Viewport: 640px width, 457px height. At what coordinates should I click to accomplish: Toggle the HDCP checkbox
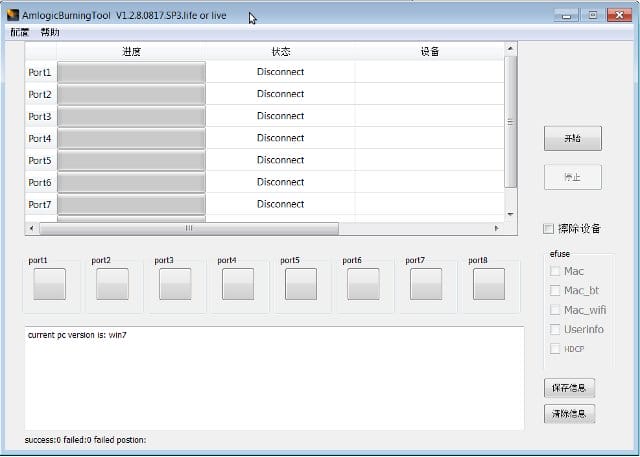pos(555,349)
